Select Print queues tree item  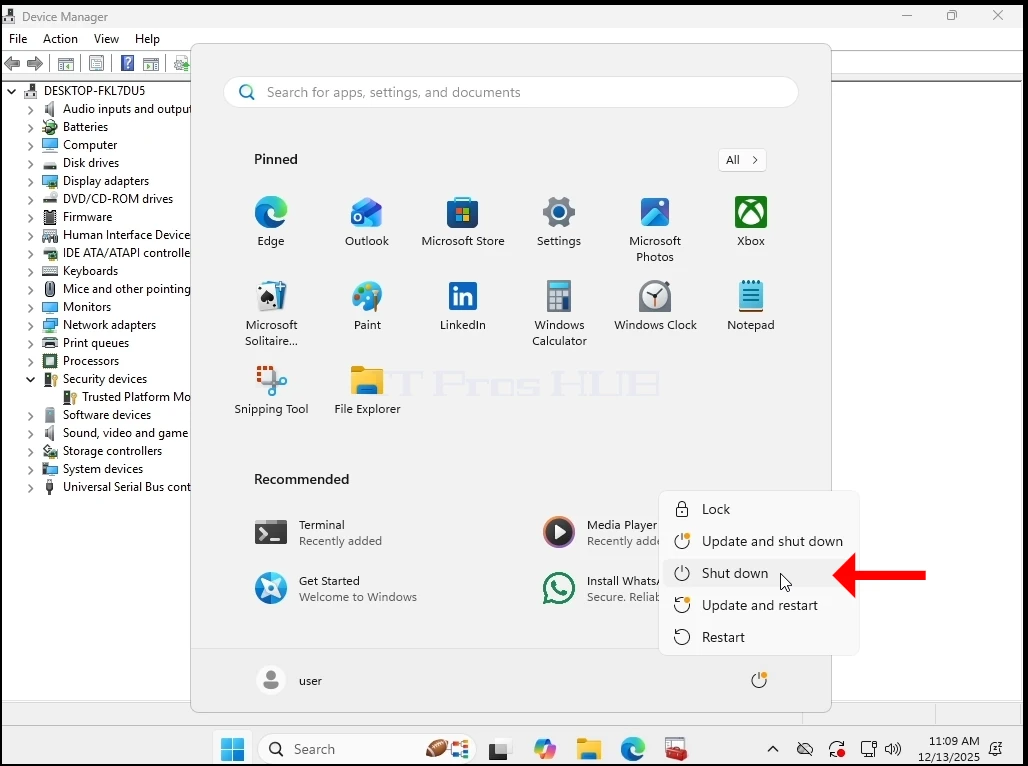[x=86, y=343]
